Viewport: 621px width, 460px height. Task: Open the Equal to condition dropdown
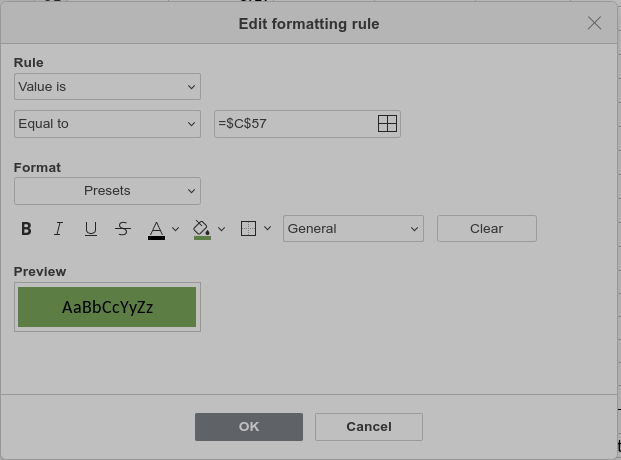(107, 124)
